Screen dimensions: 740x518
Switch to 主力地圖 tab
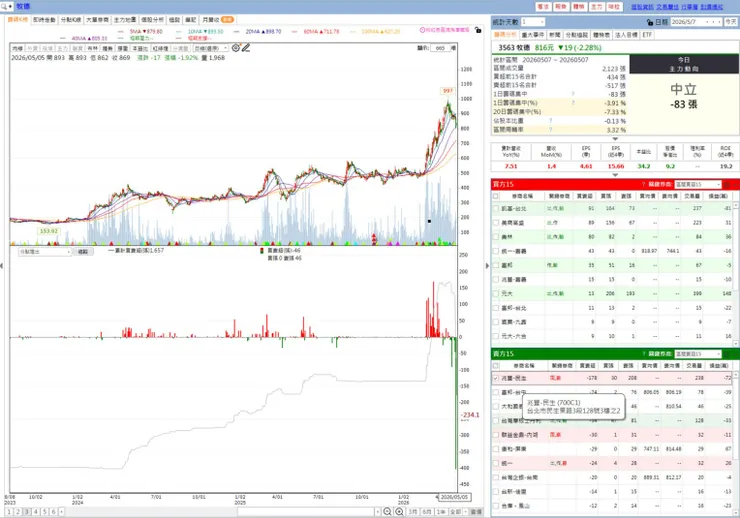point(125,20)
